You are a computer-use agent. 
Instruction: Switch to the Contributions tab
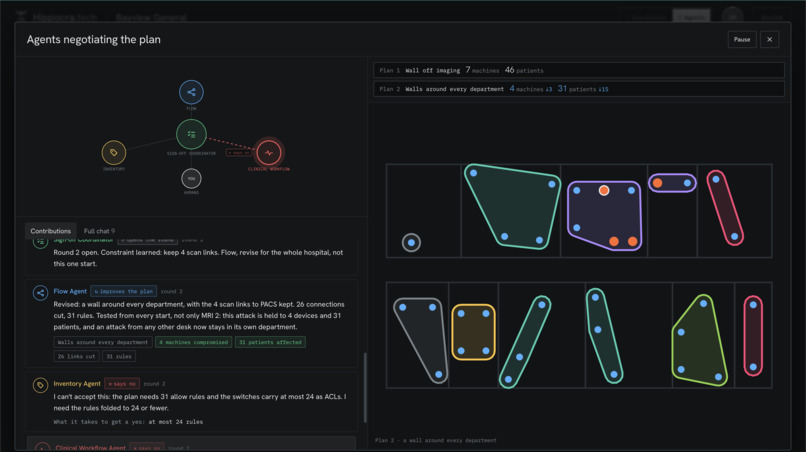(x=50, y=231)
